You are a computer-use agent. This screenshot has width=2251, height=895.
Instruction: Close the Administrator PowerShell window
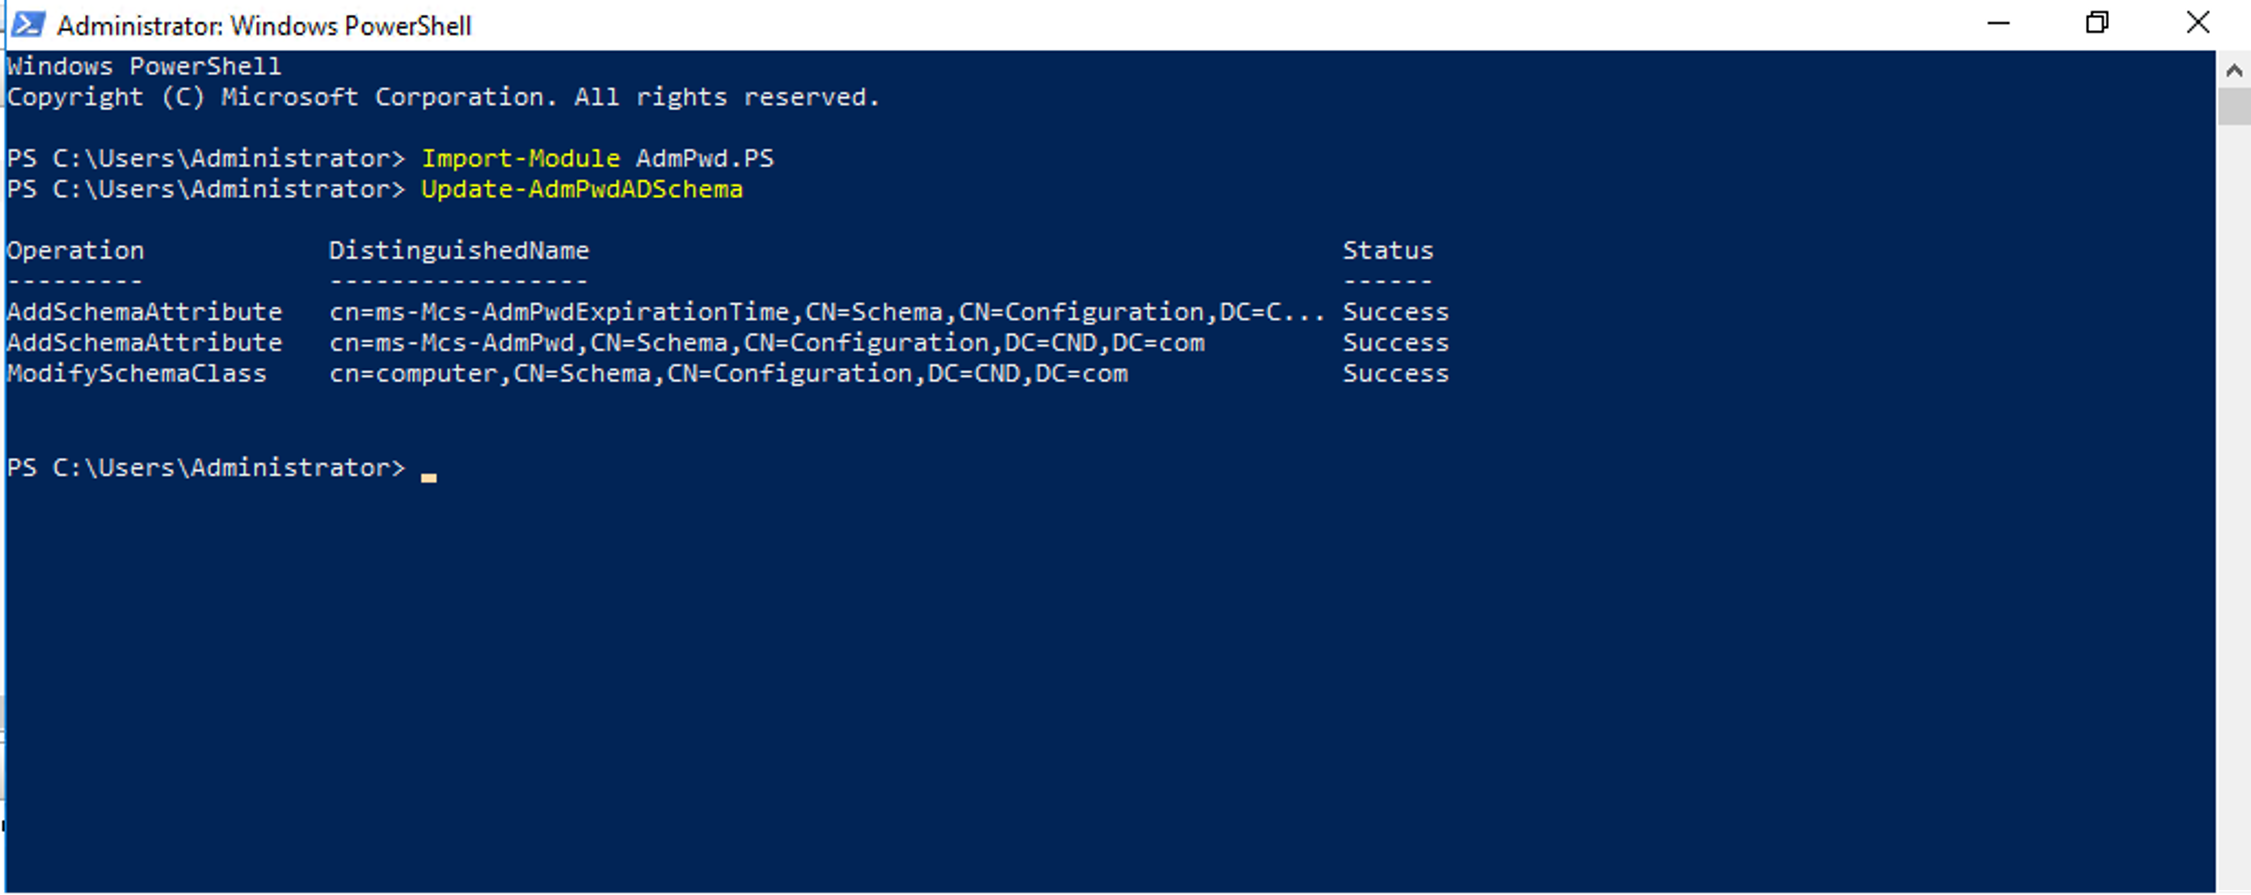pyautogui.click(x=2197, y=23)
